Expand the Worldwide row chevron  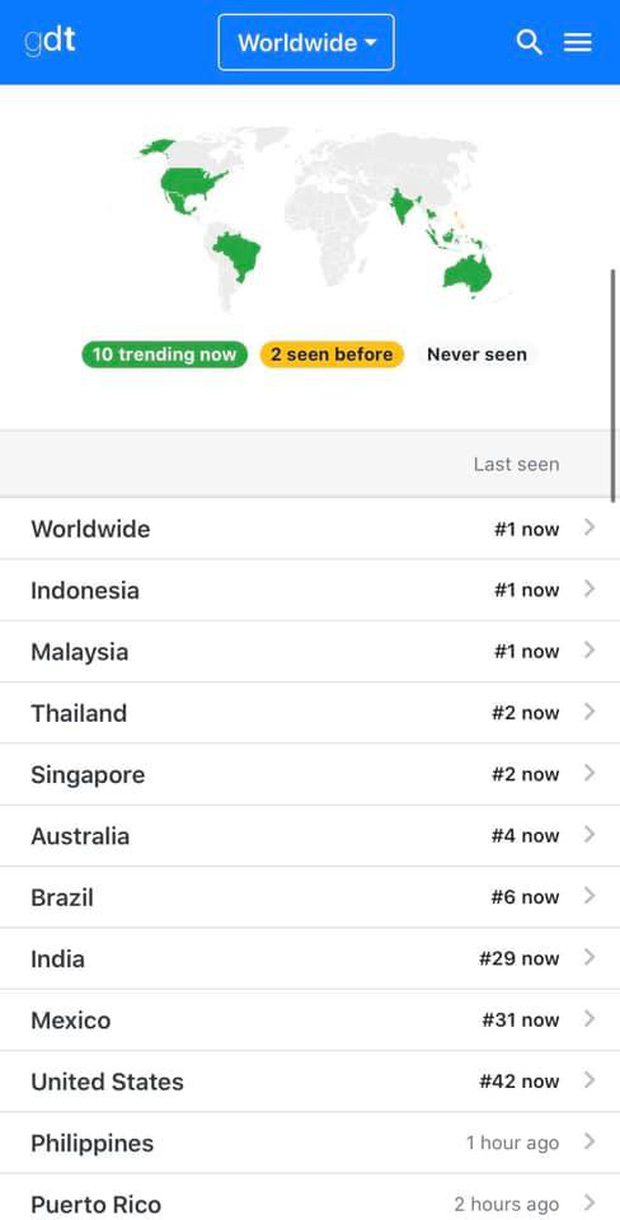coord(589,528)
